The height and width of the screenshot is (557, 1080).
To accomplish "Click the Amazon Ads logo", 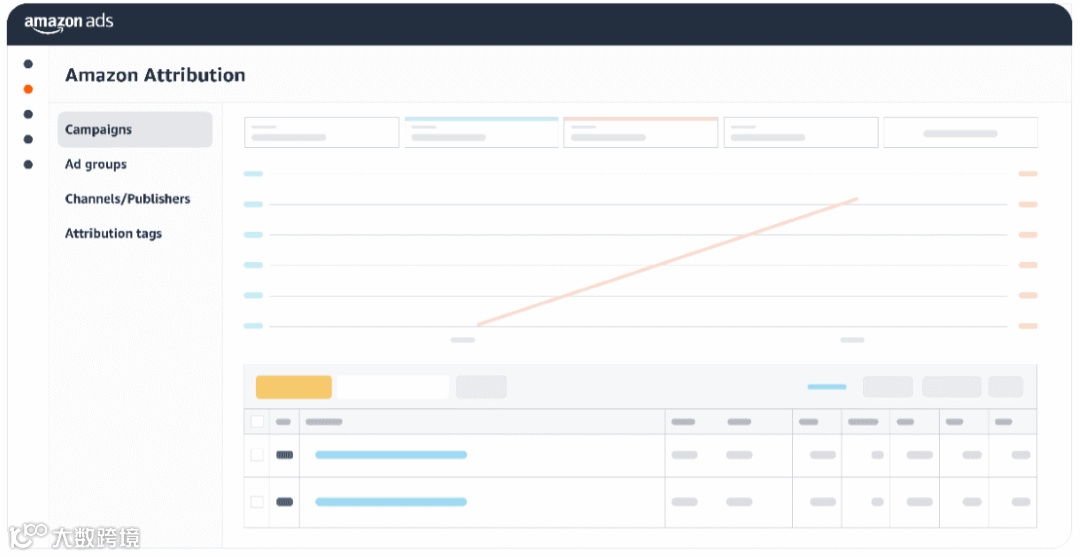I will pyautogui.click(x=68, y=22).
